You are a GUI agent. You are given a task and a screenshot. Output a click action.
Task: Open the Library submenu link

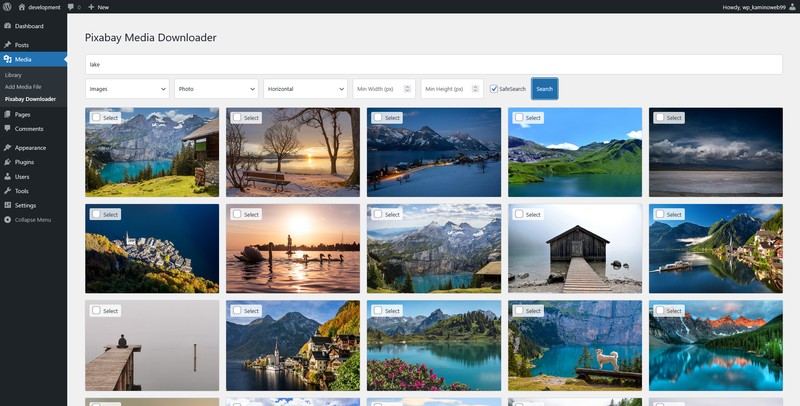click(13, 75)
